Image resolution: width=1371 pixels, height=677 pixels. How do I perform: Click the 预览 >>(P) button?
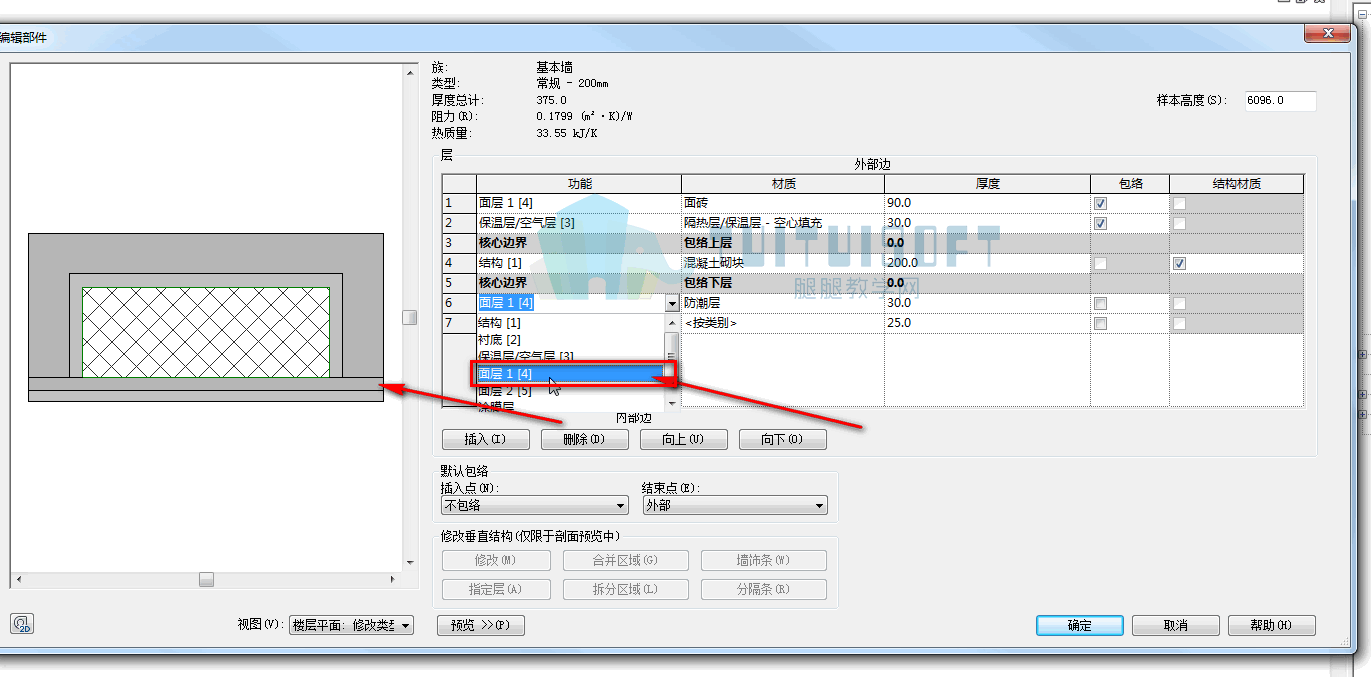tap(481, 625)
